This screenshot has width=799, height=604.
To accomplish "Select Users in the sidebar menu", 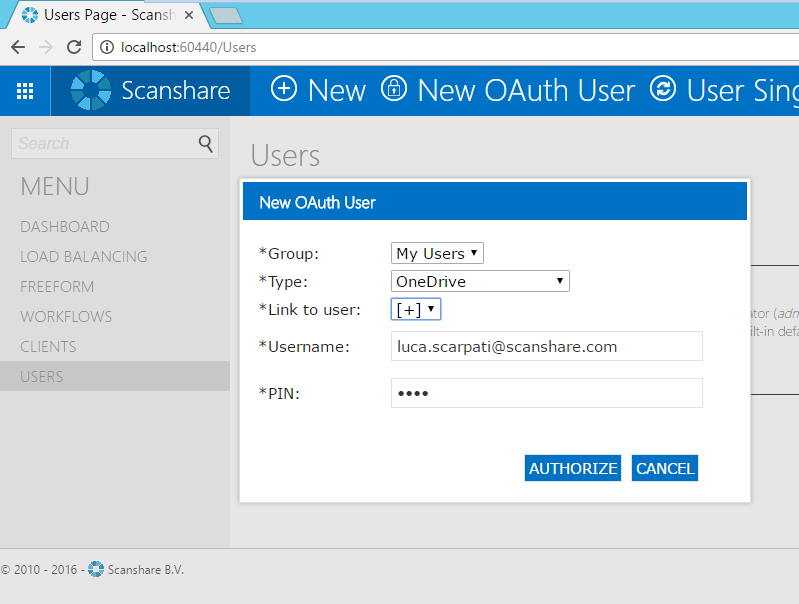I will click(115, 376).
